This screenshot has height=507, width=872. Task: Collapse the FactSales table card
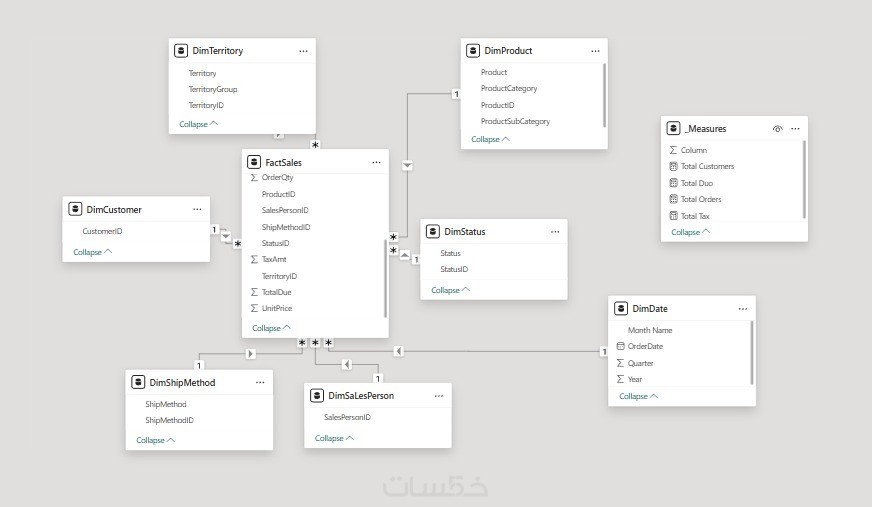(x=271, y=328)
